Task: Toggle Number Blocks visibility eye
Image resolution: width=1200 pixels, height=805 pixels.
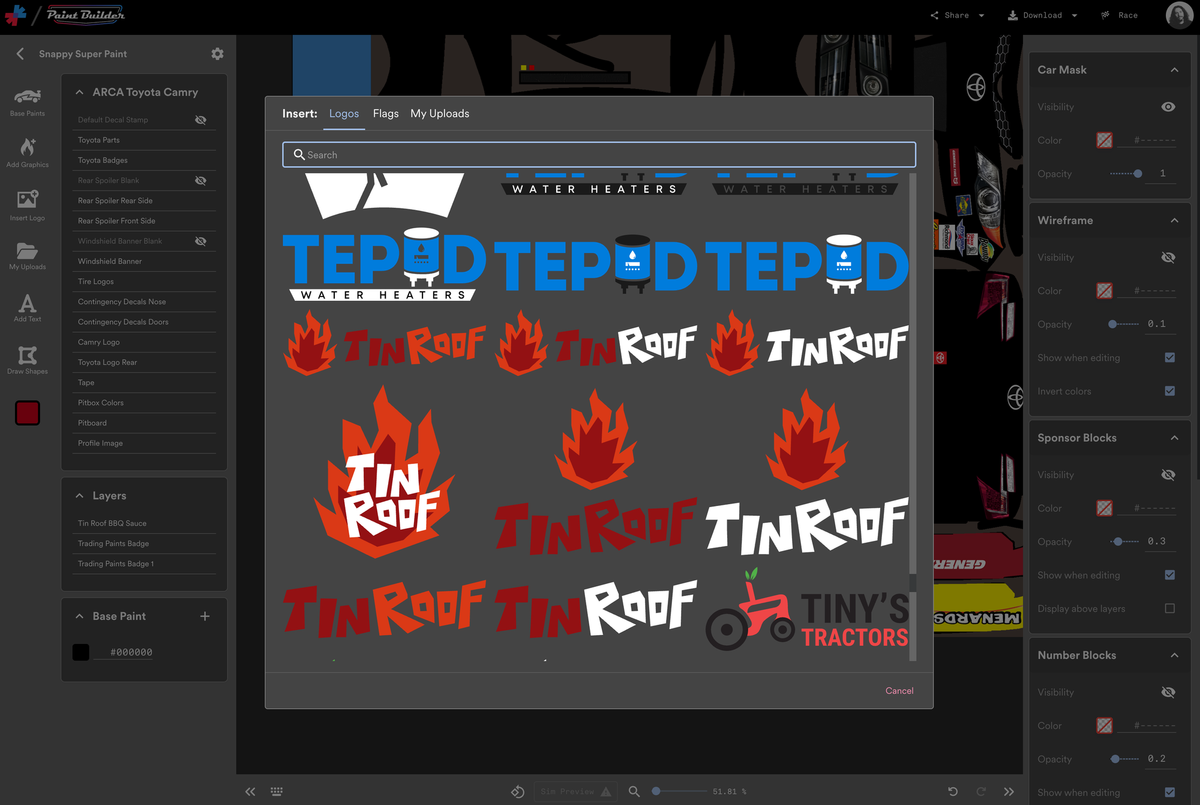Action: 1168,692
